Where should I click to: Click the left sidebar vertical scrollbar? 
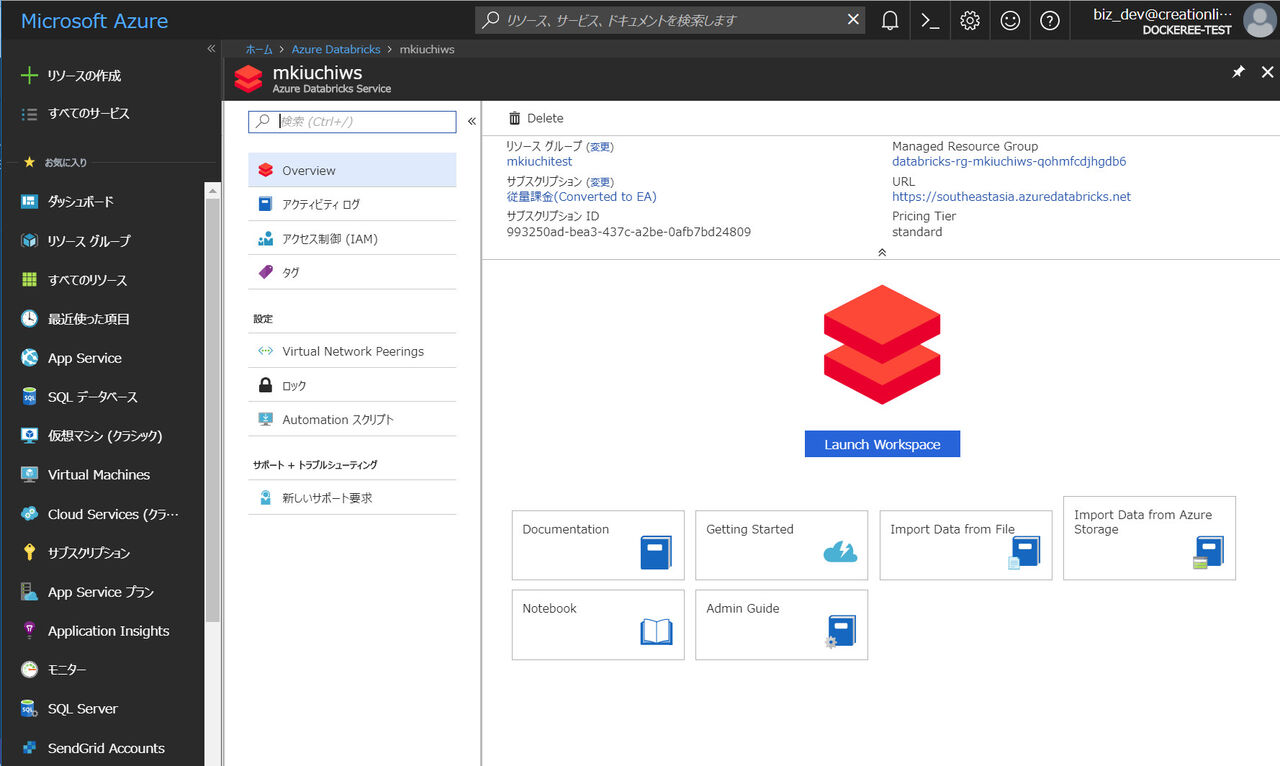tap(212, 410)
